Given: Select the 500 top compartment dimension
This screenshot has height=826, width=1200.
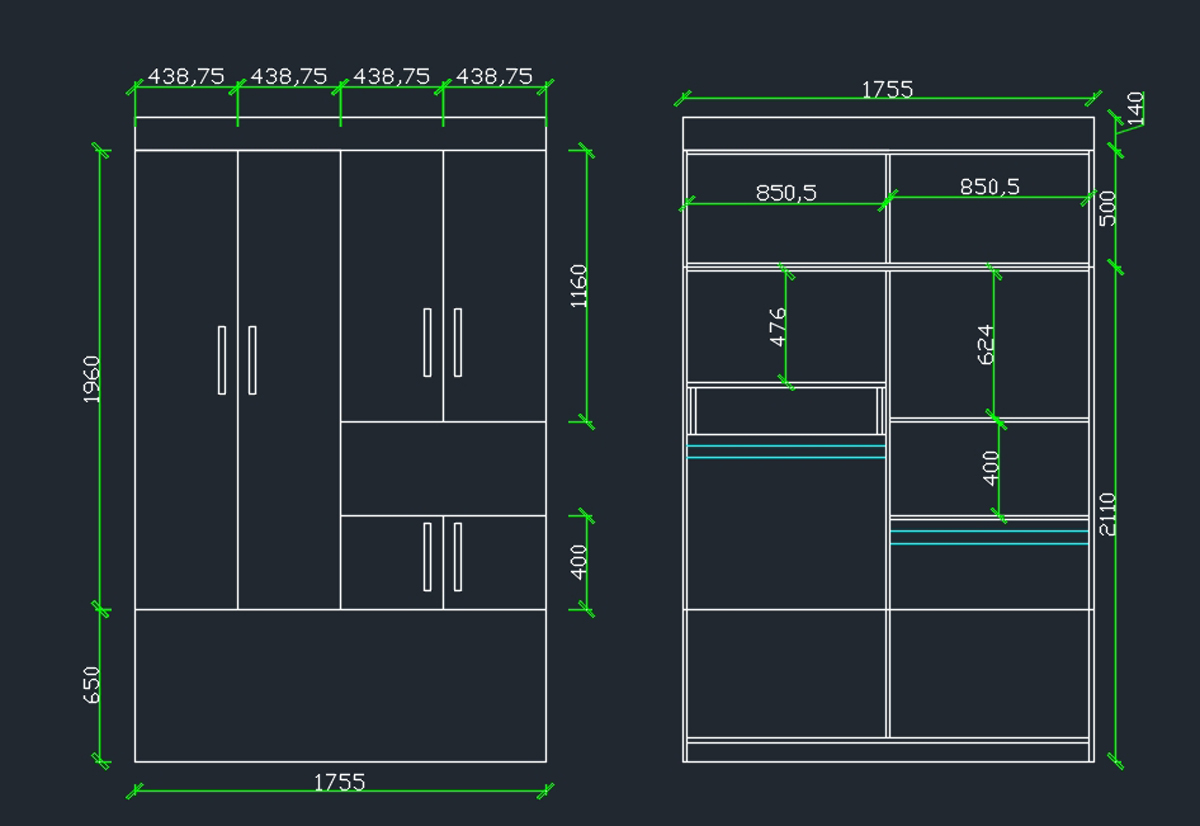Looking at the screenshot, I should tap(1107, 208).
